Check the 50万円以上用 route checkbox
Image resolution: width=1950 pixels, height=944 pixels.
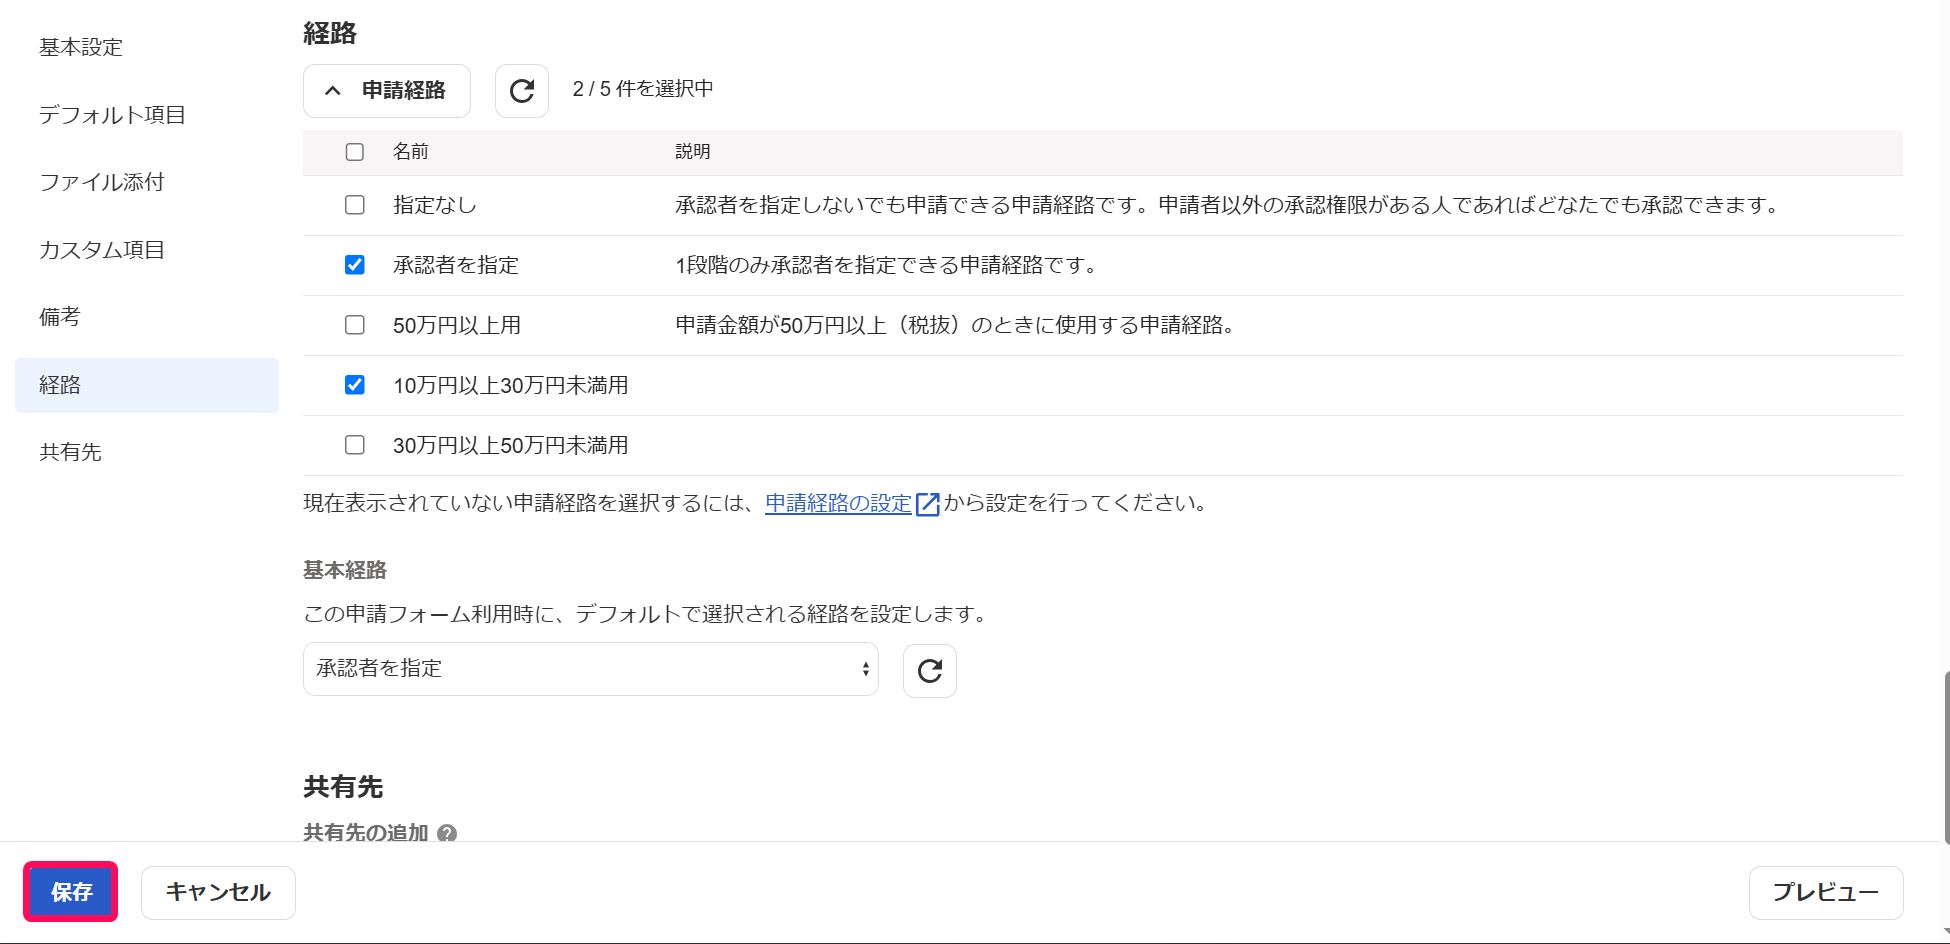pos(355,325)
